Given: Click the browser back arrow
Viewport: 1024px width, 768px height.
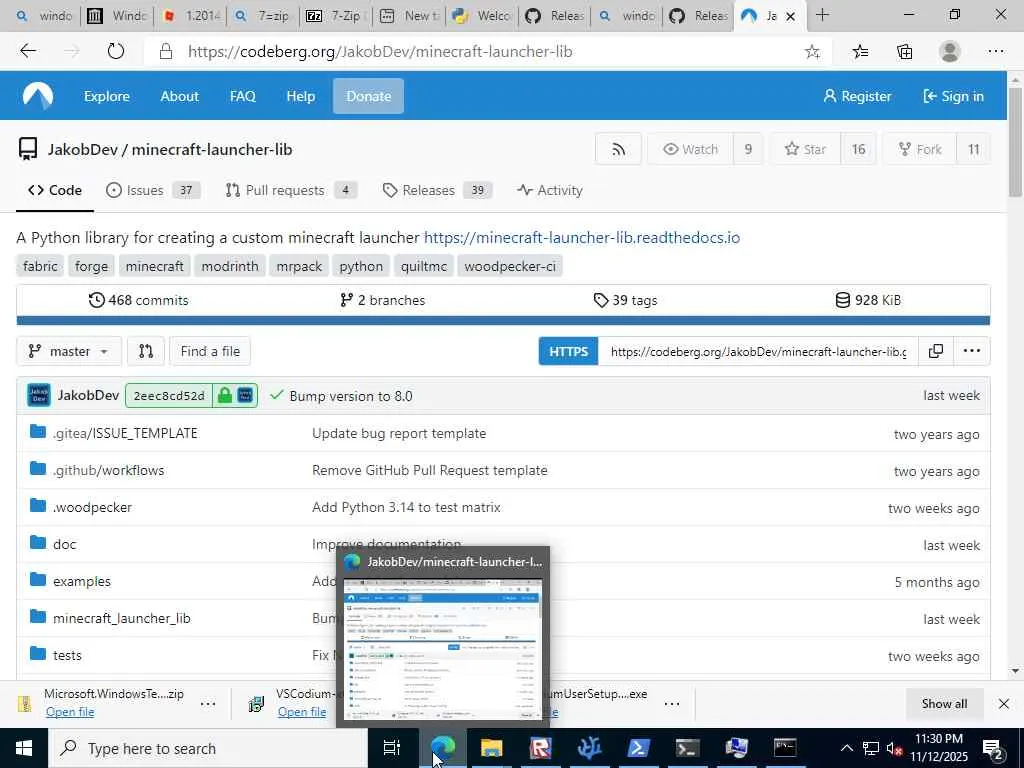Looking at the screenshot, I should point(27,51).
